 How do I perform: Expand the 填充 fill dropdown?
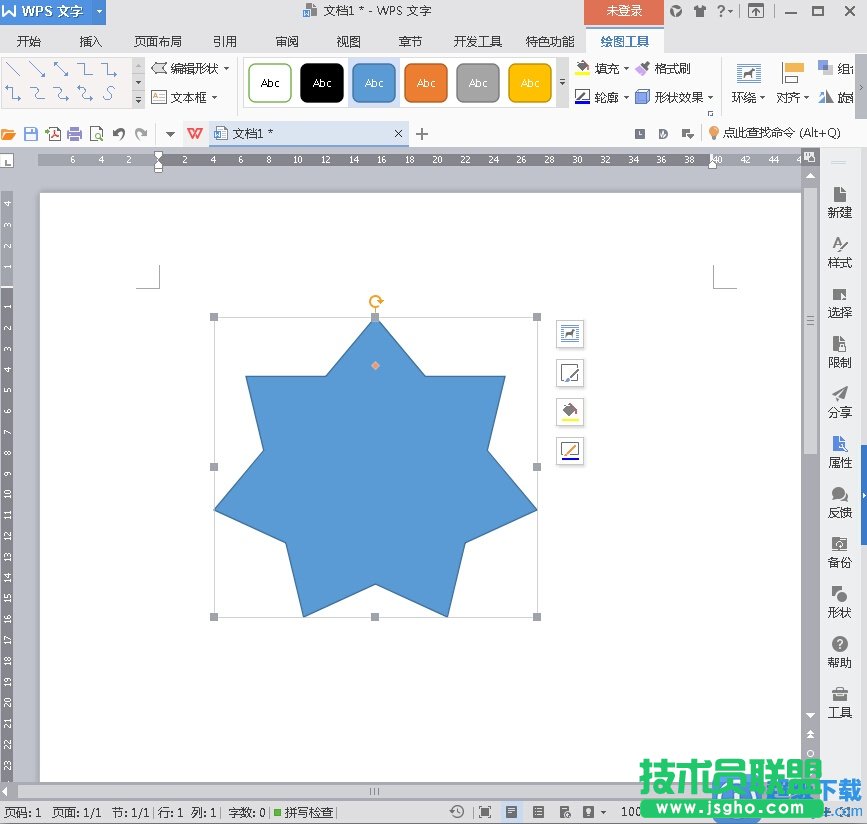click(626, 69)
